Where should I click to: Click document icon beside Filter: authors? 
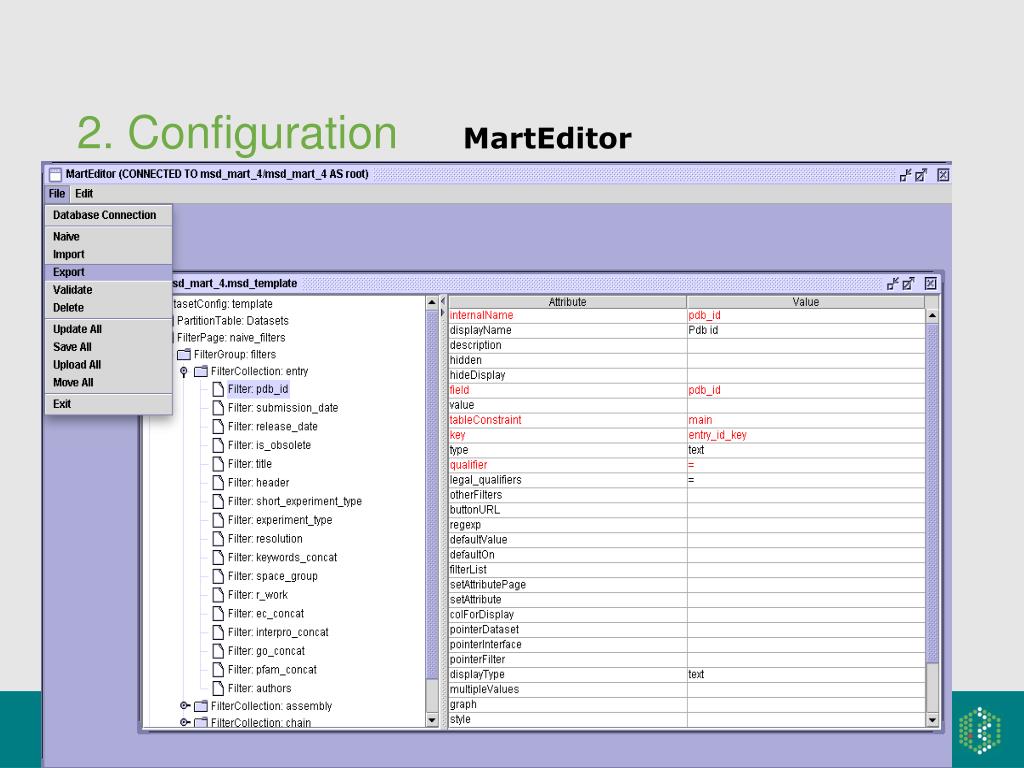tap(218, 688)
